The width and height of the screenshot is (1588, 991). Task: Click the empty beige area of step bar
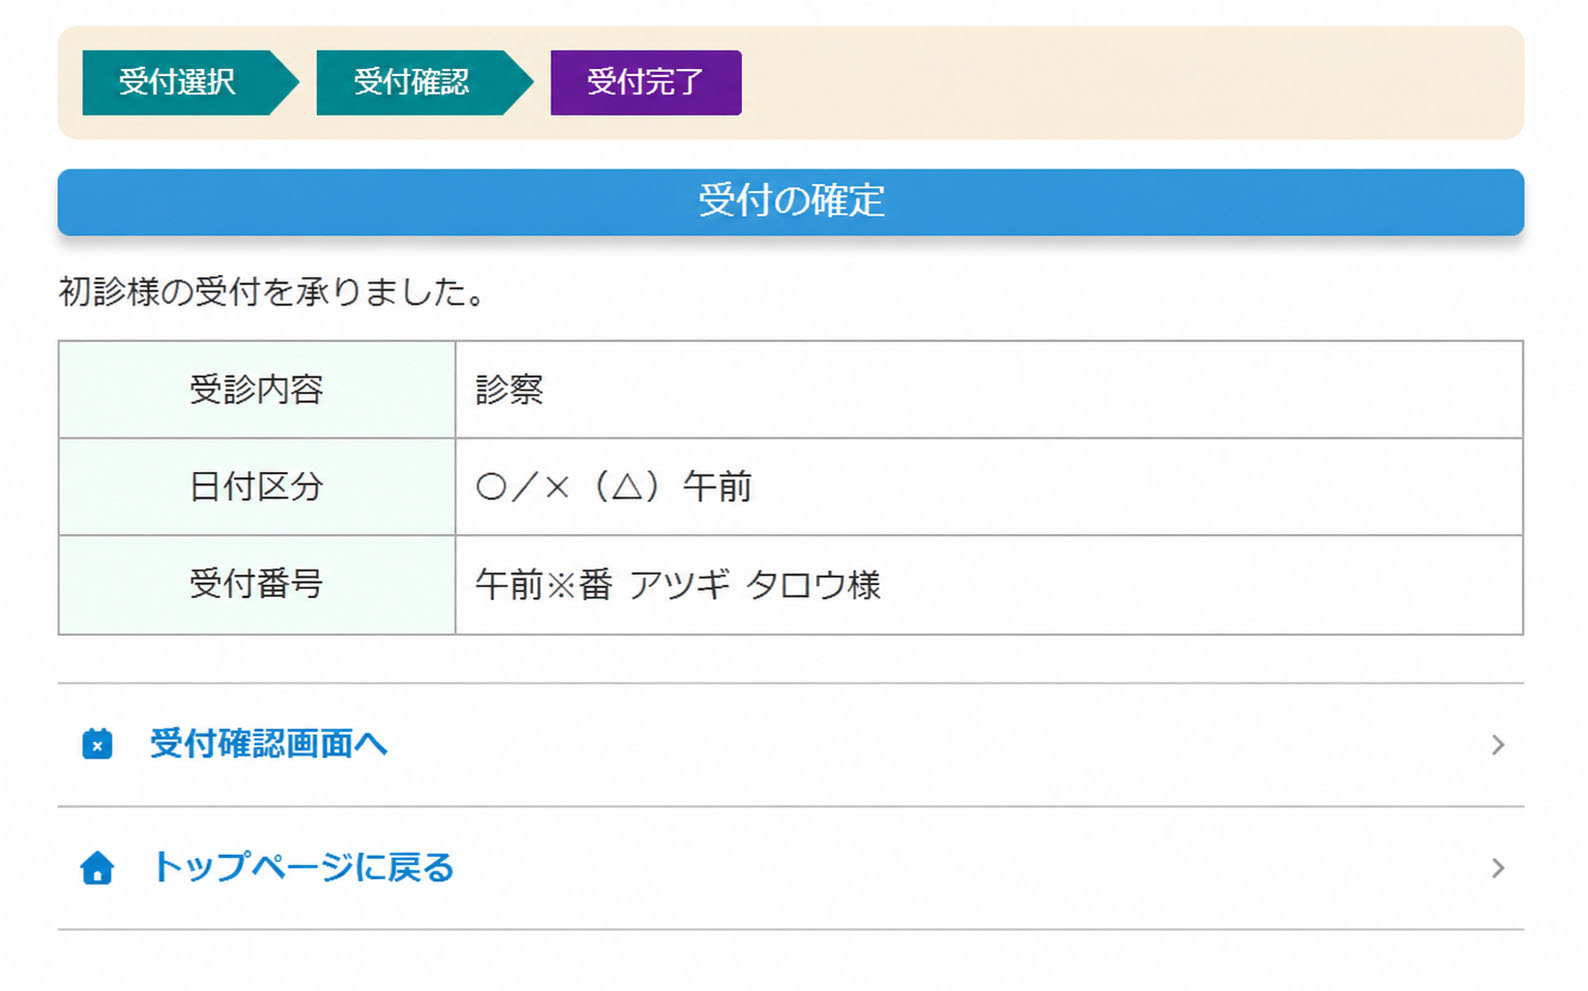tap(1130, 82)
